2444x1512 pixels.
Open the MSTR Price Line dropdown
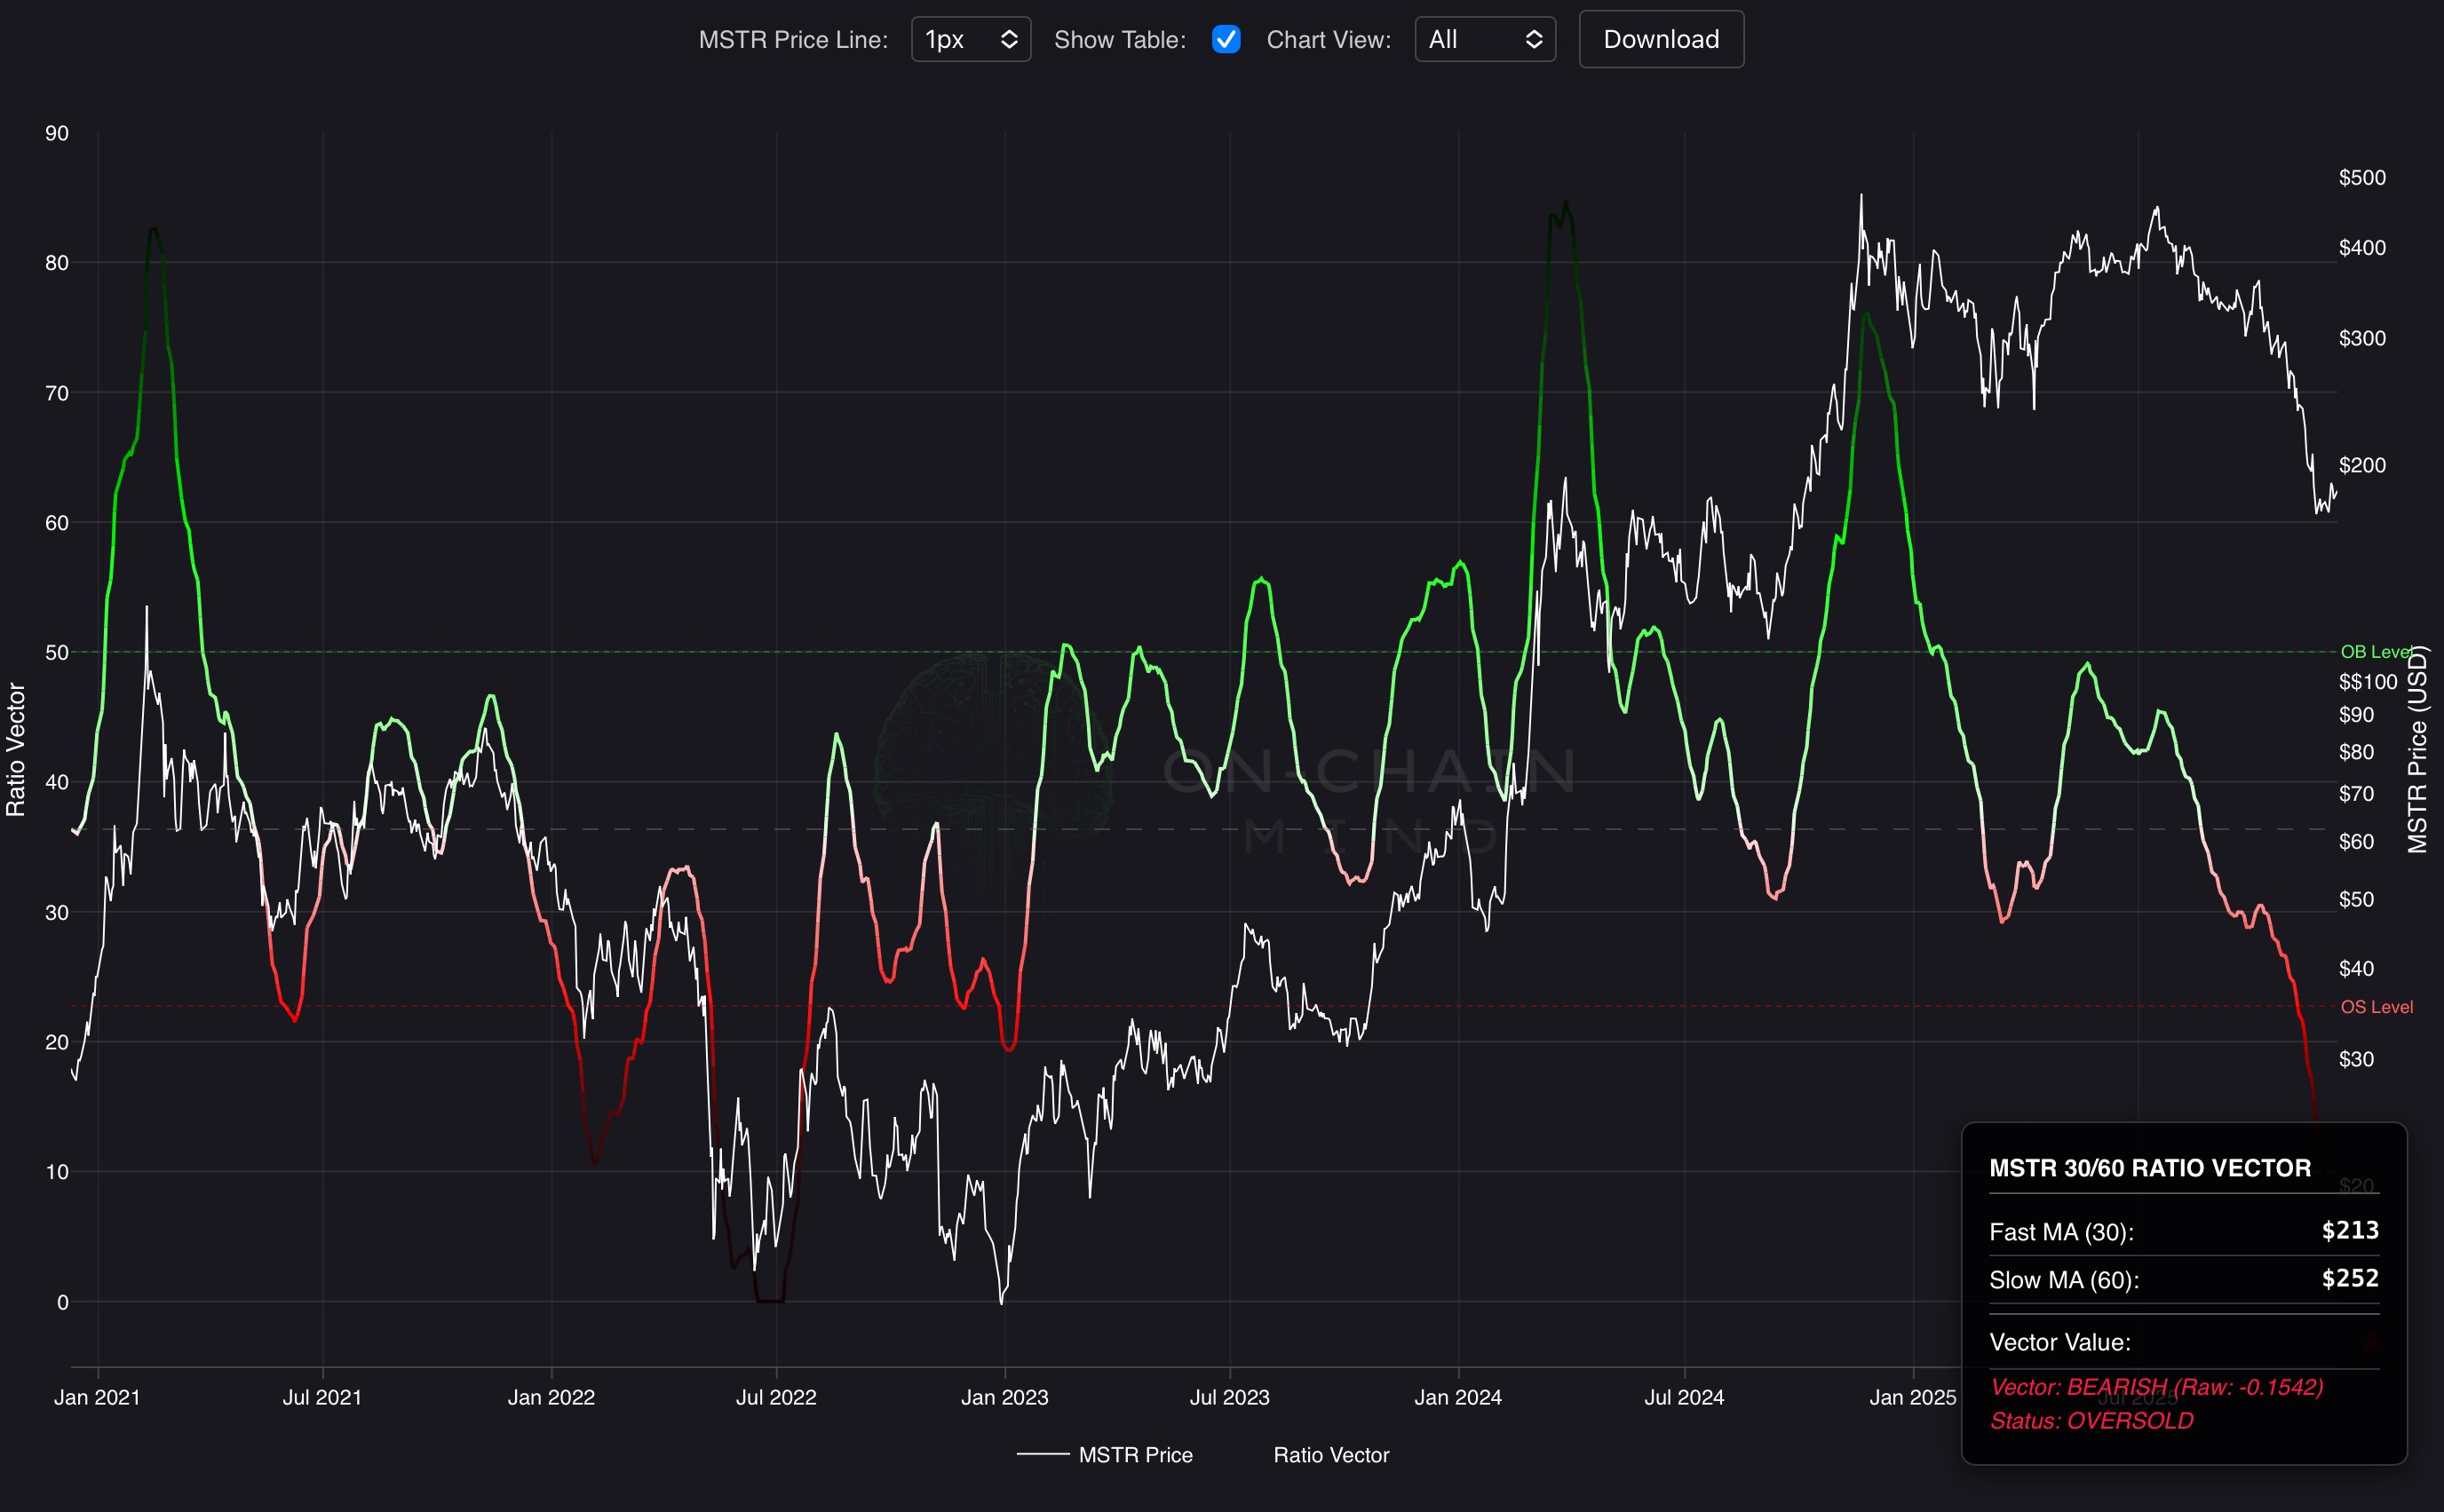click(x=970, y=40)
